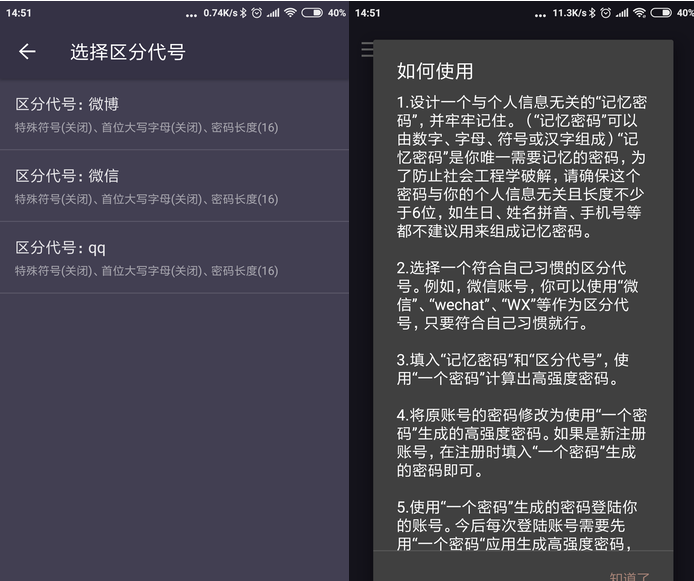Tap the settings summary under 微博
The height and width of the screenshot is (581, 694).
pos(147,127)
